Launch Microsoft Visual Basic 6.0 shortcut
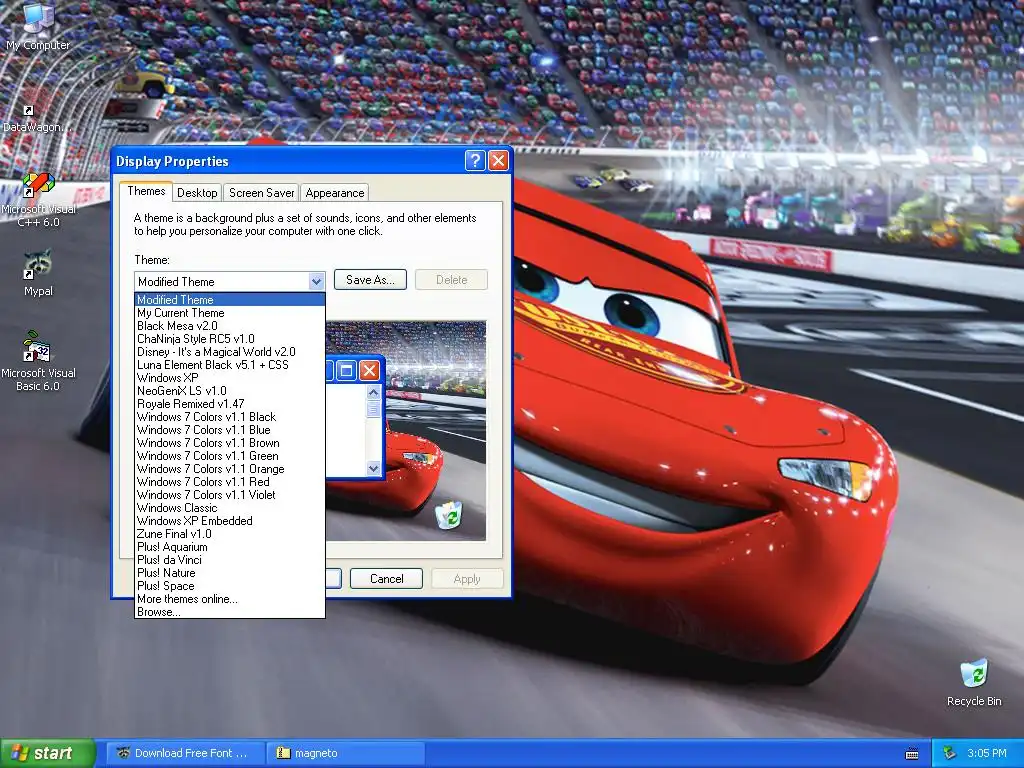This screenshot has width=1024, height=768. (x=38, y=361)
